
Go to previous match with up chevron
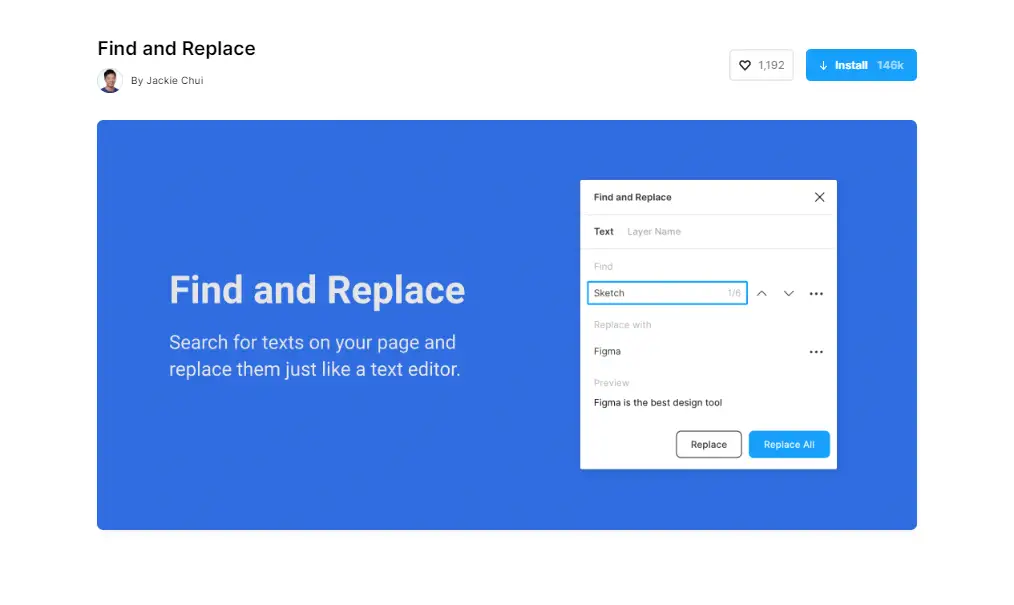point(762,293)
